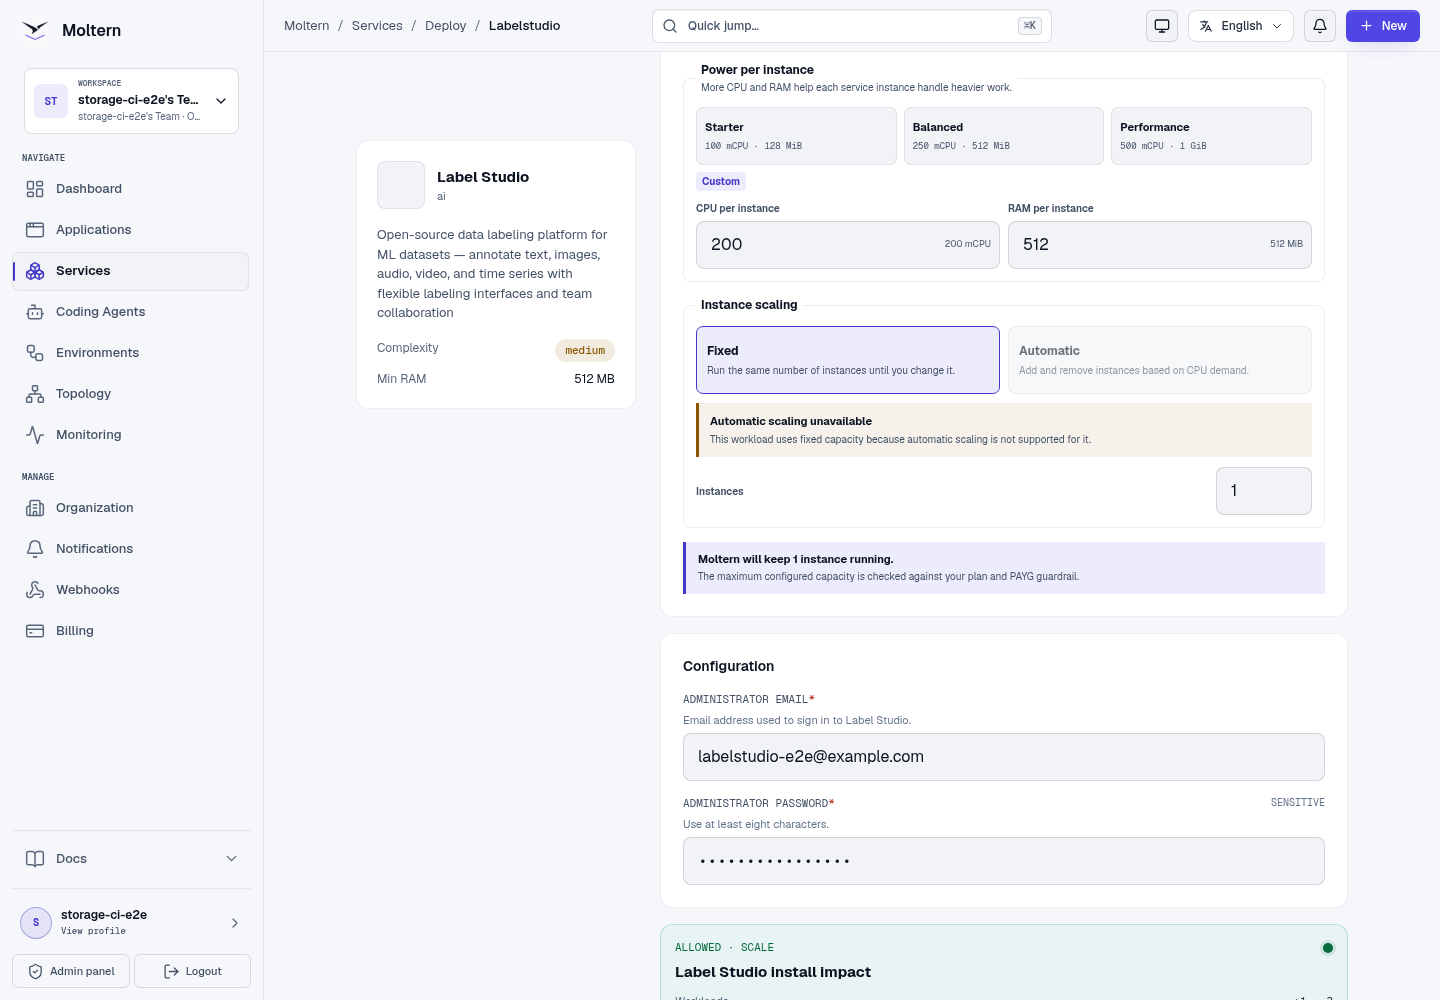Viewport: 1440px width, 1000px height.
Task: Go to the Services breadcrumb
Action: coord(377,26)
